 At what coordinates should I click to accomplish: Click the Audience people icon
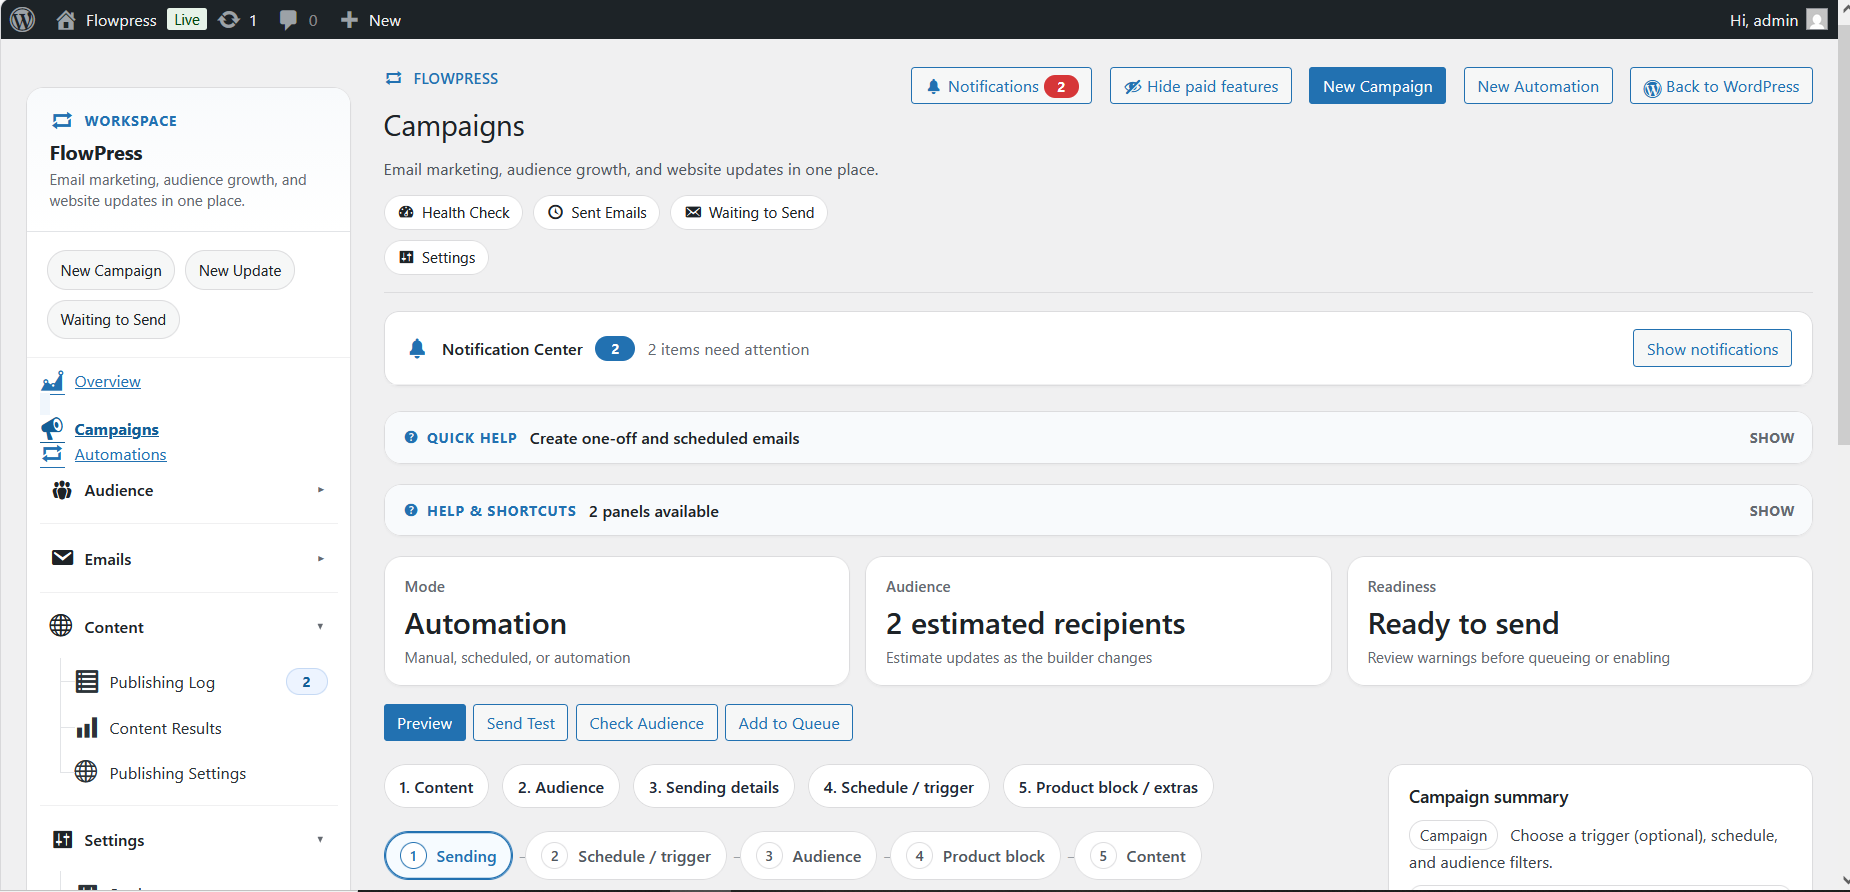point(62,490)
